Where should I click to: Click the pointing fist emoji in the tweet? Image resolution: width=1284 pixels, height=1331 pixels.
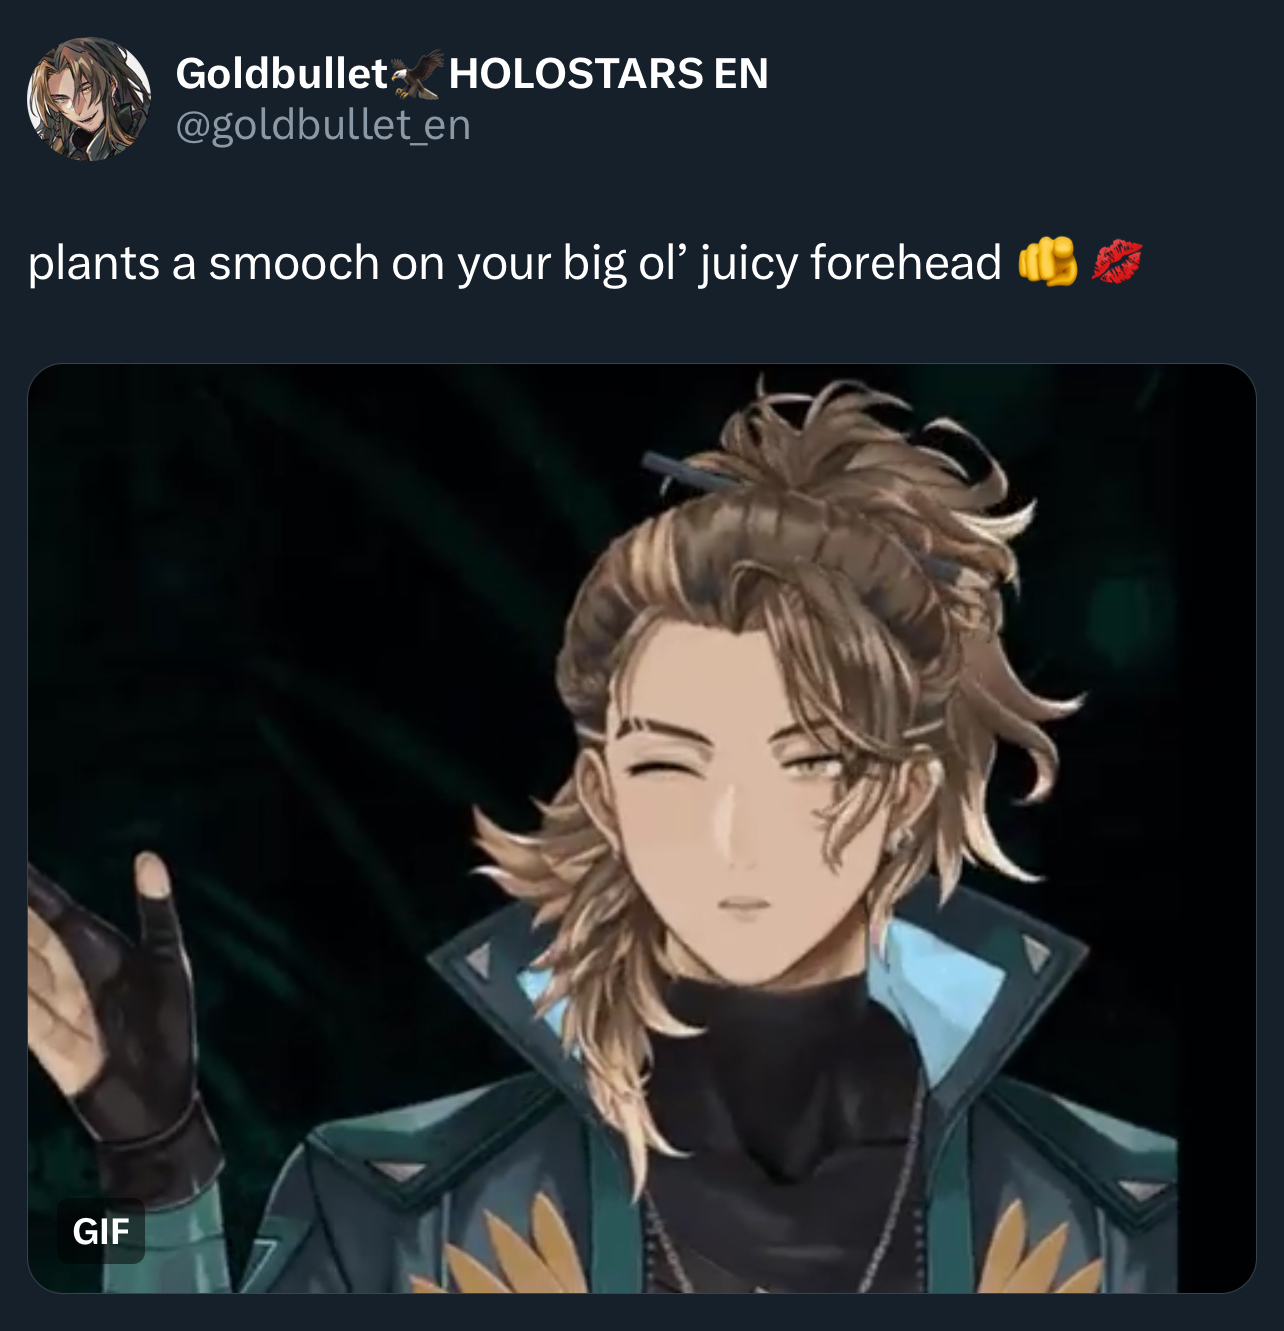1047,262
